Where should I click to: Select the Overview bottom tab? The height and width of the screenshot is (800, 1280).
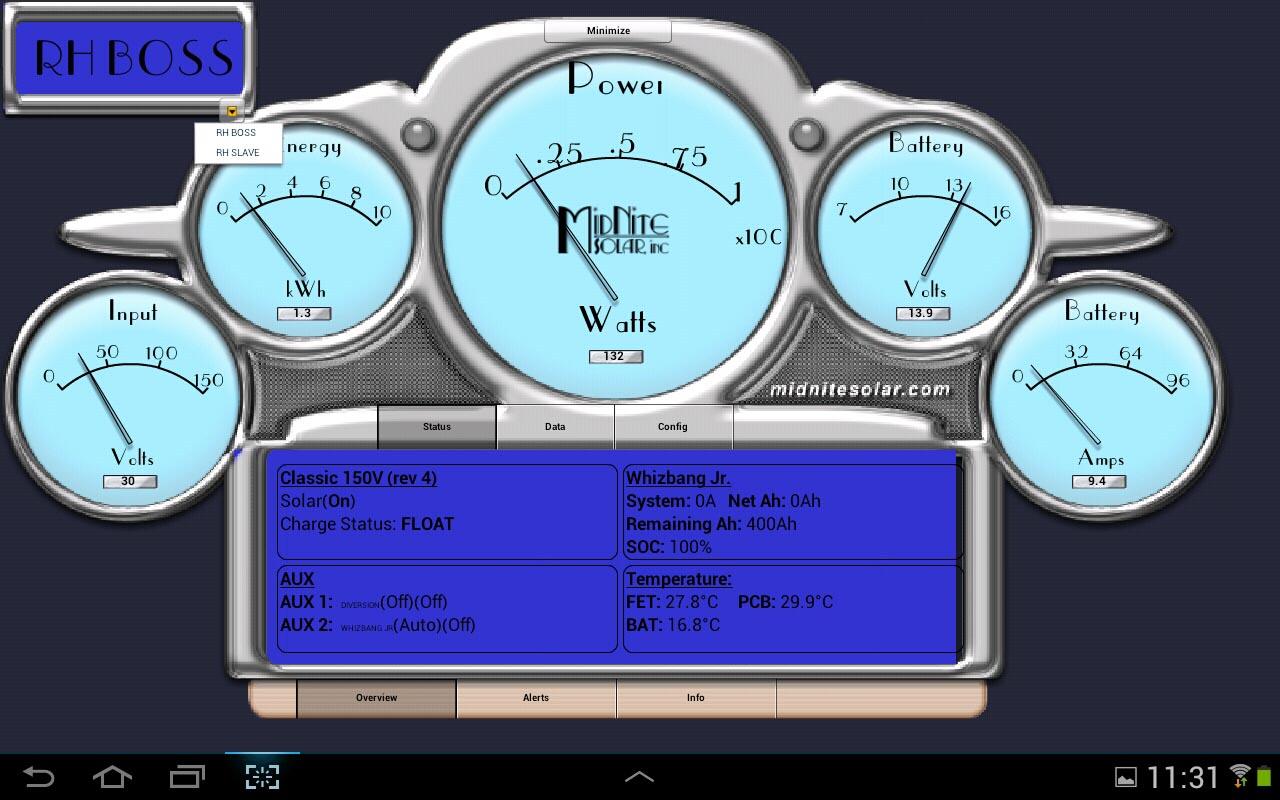(x=377, y=698)
